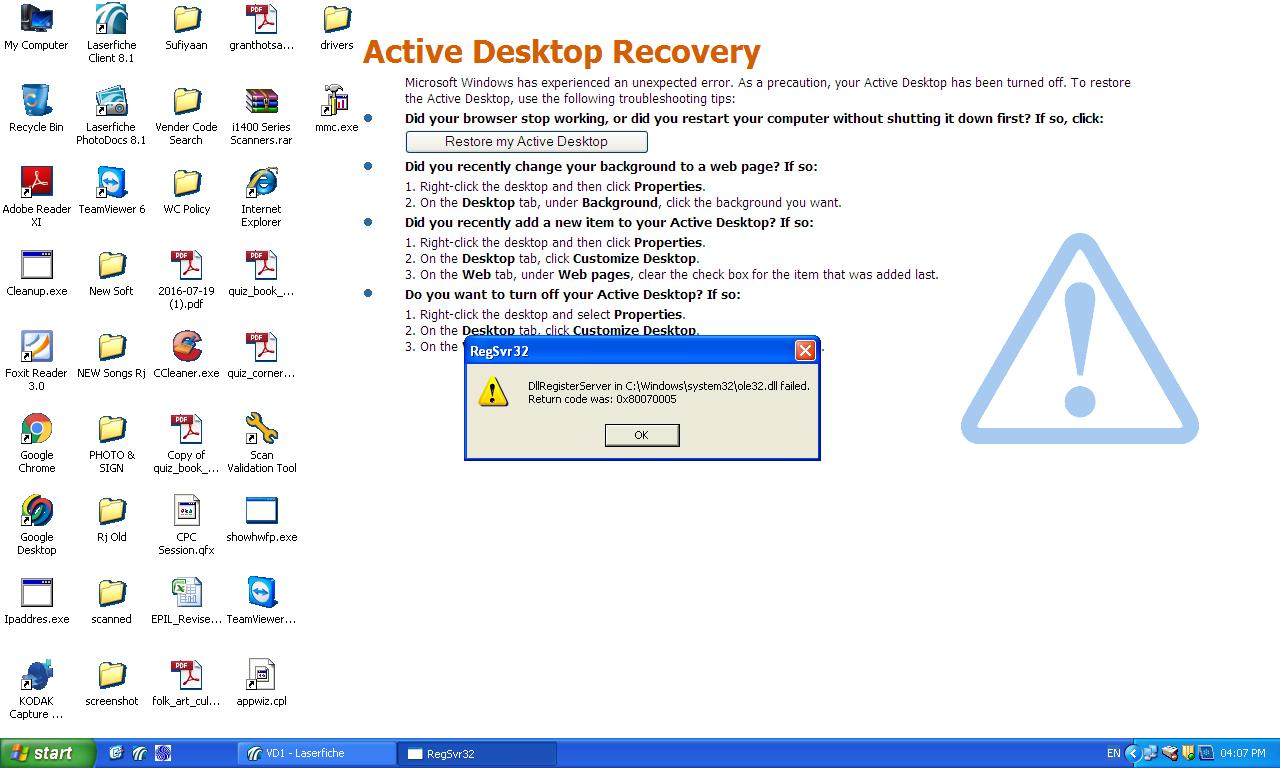This screenshot has width=1280, height=768.
Task: Select the Recycle Bin icon
Action: click(x=37, y=110)
